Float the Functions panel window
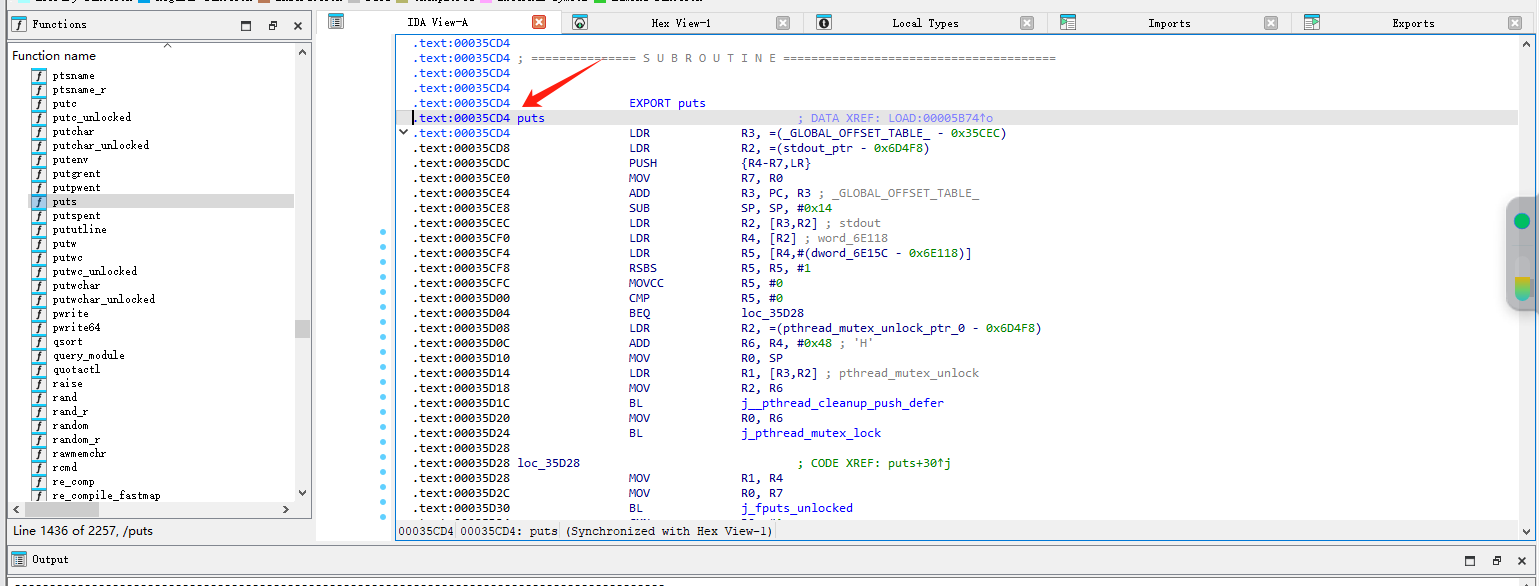This screenshot has height=586, width=1539. click(x=272, y=26)
